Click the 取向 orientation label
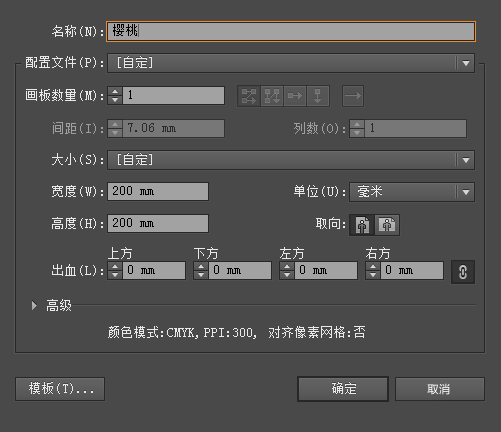Image resolution: width=501 pixels, height=432 pixels. coord(330,224)
